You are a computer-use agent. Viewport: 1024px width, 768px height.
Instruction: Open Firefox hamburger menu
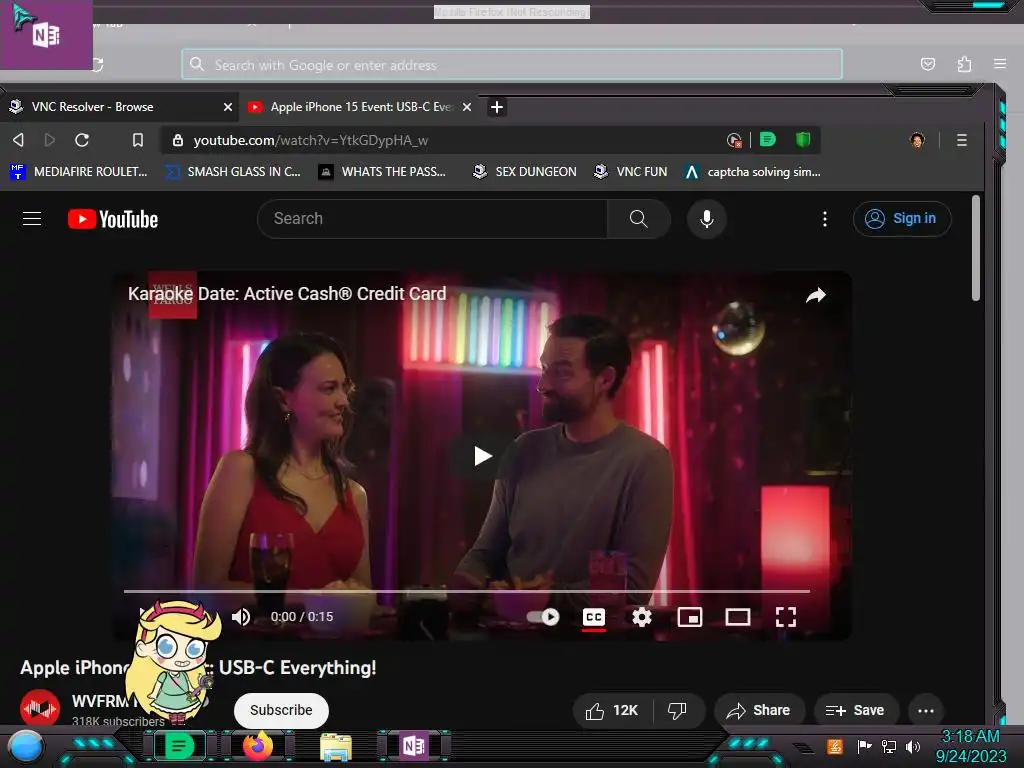[x=1000, y=64]
